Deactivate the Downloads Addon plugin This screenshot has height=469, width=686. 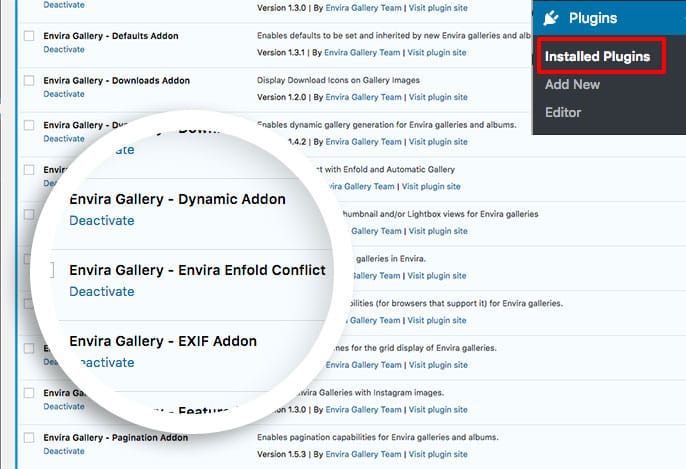pos(64,94)
